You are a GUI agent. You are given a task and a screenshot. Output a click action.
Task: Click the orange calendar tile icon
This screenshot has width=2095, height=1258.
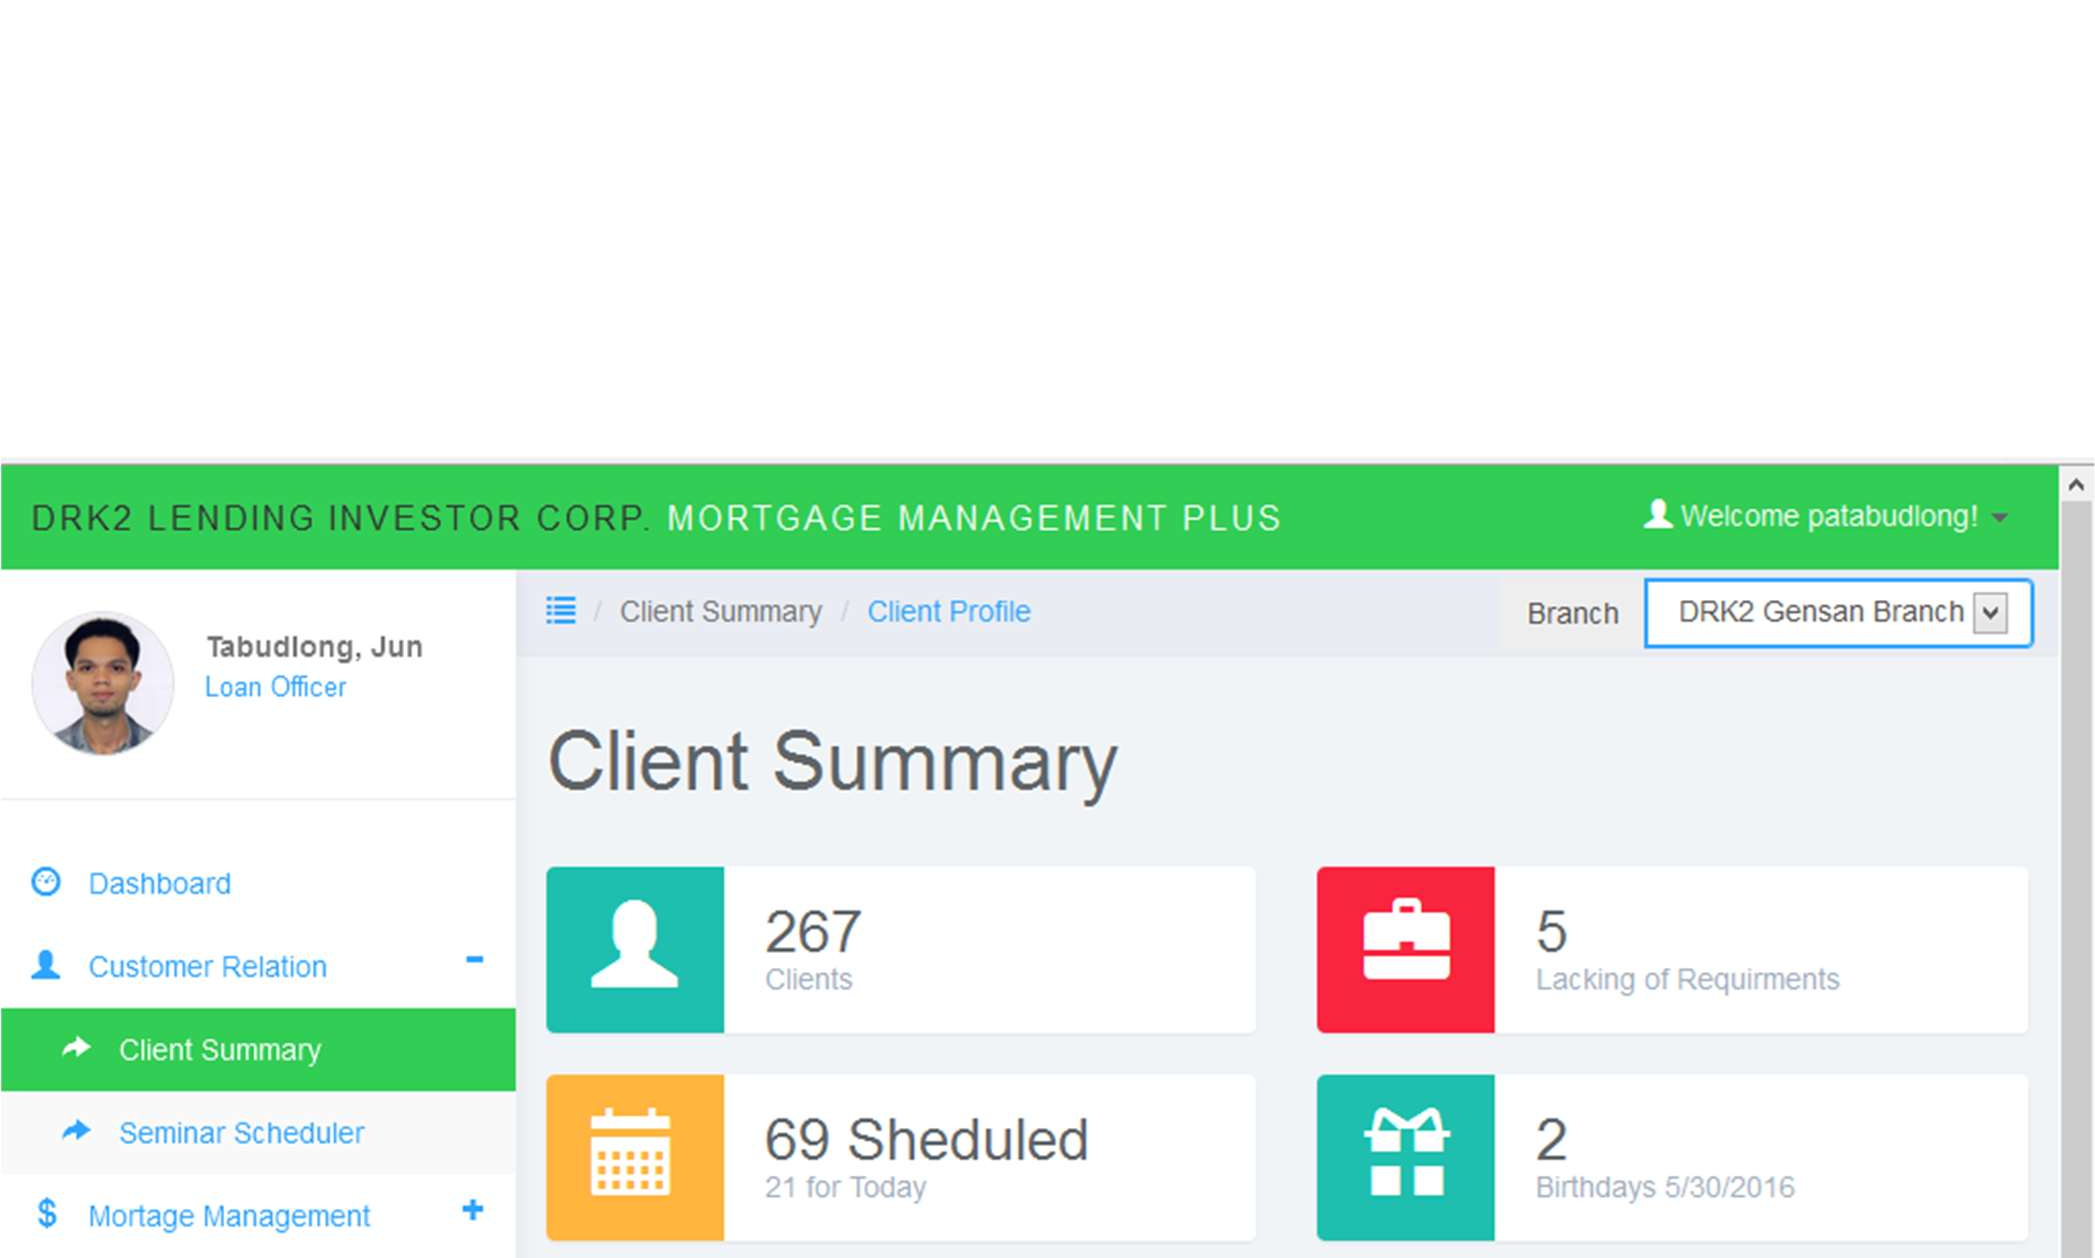click(x=635, y=1157)
